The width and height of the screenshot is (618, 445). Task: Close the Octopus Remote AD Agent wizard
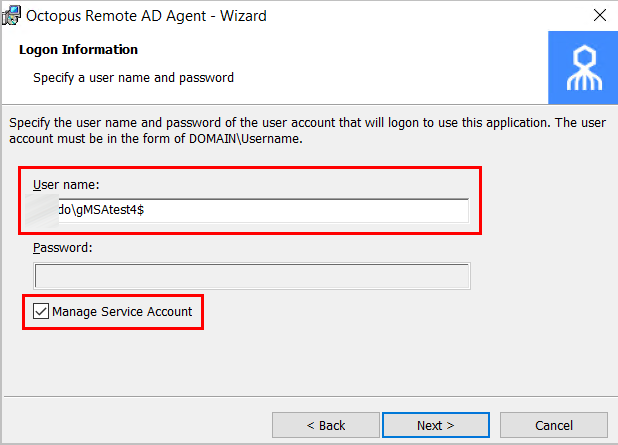(599, 15)
